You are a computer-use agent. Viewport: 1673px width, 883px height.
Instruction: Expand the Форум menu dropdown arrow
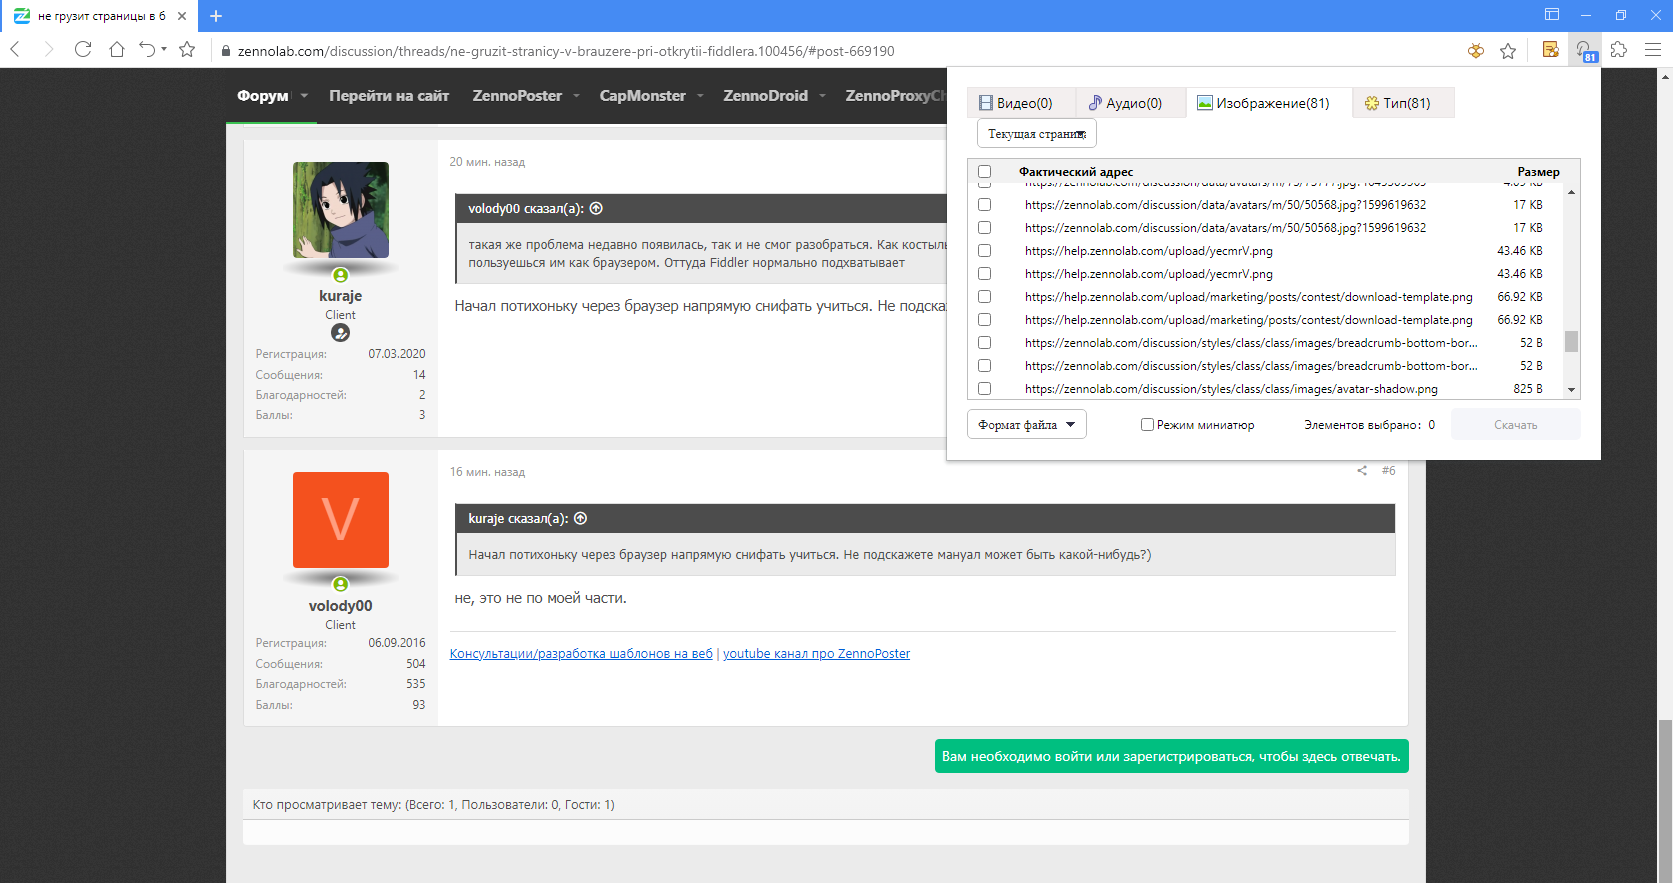click(304, 96)
